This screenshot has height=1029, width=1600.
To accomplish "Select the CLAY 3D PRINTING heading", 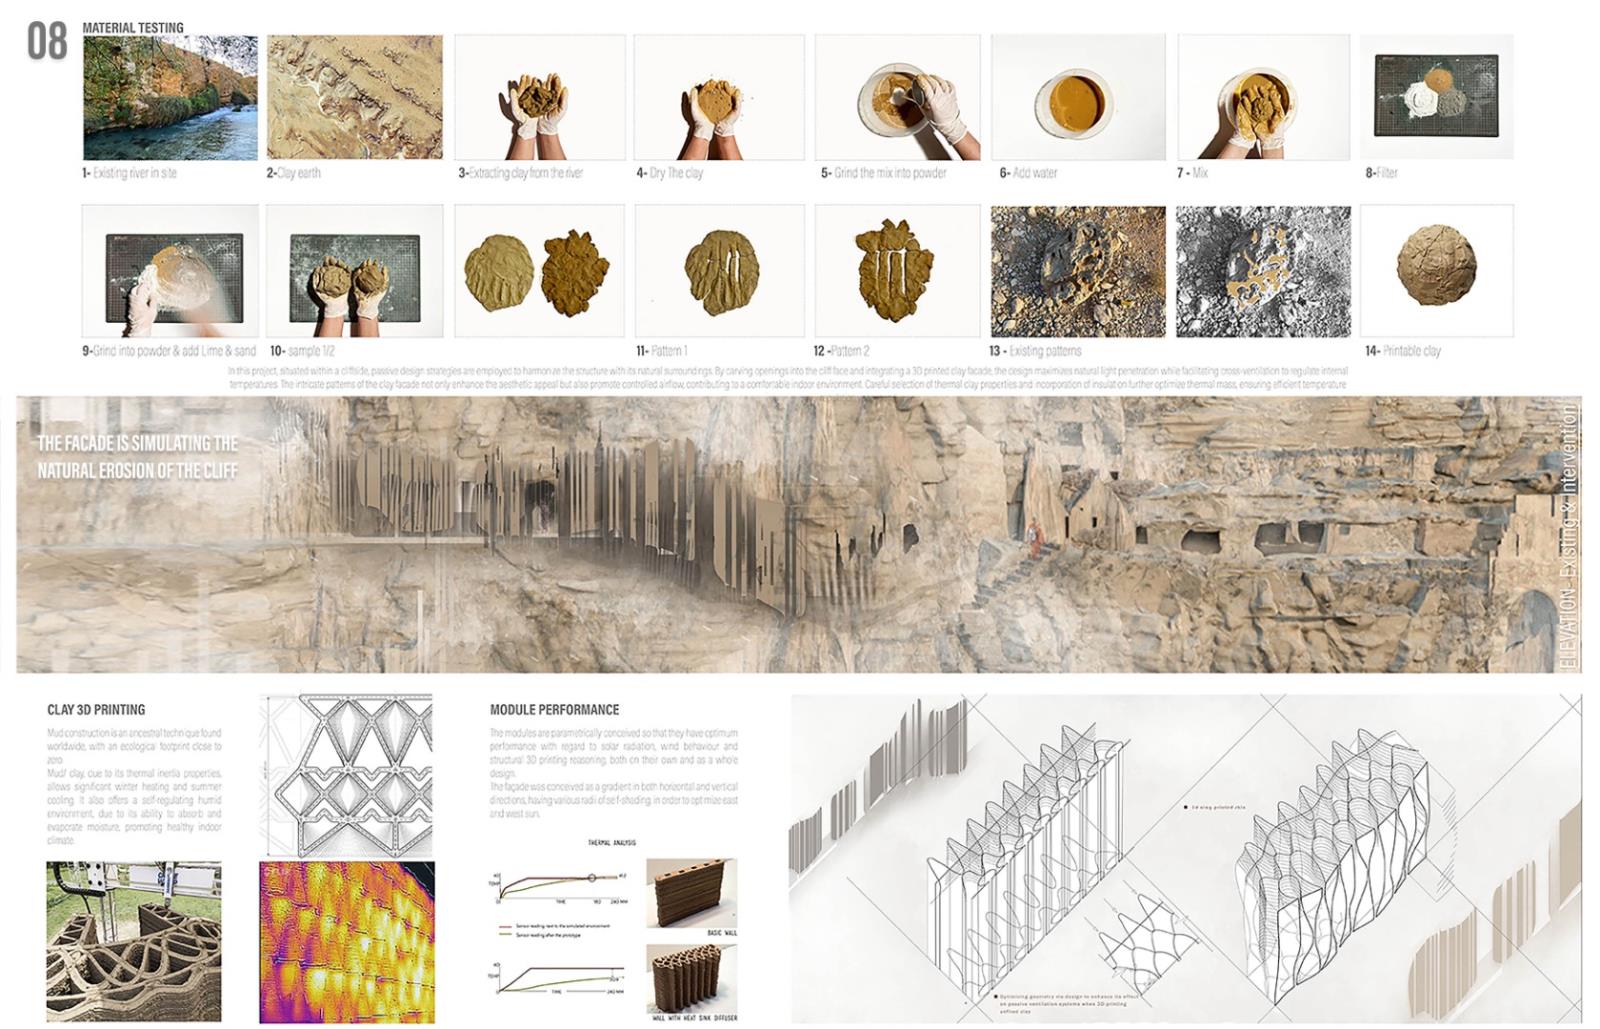I will point(96,710).
